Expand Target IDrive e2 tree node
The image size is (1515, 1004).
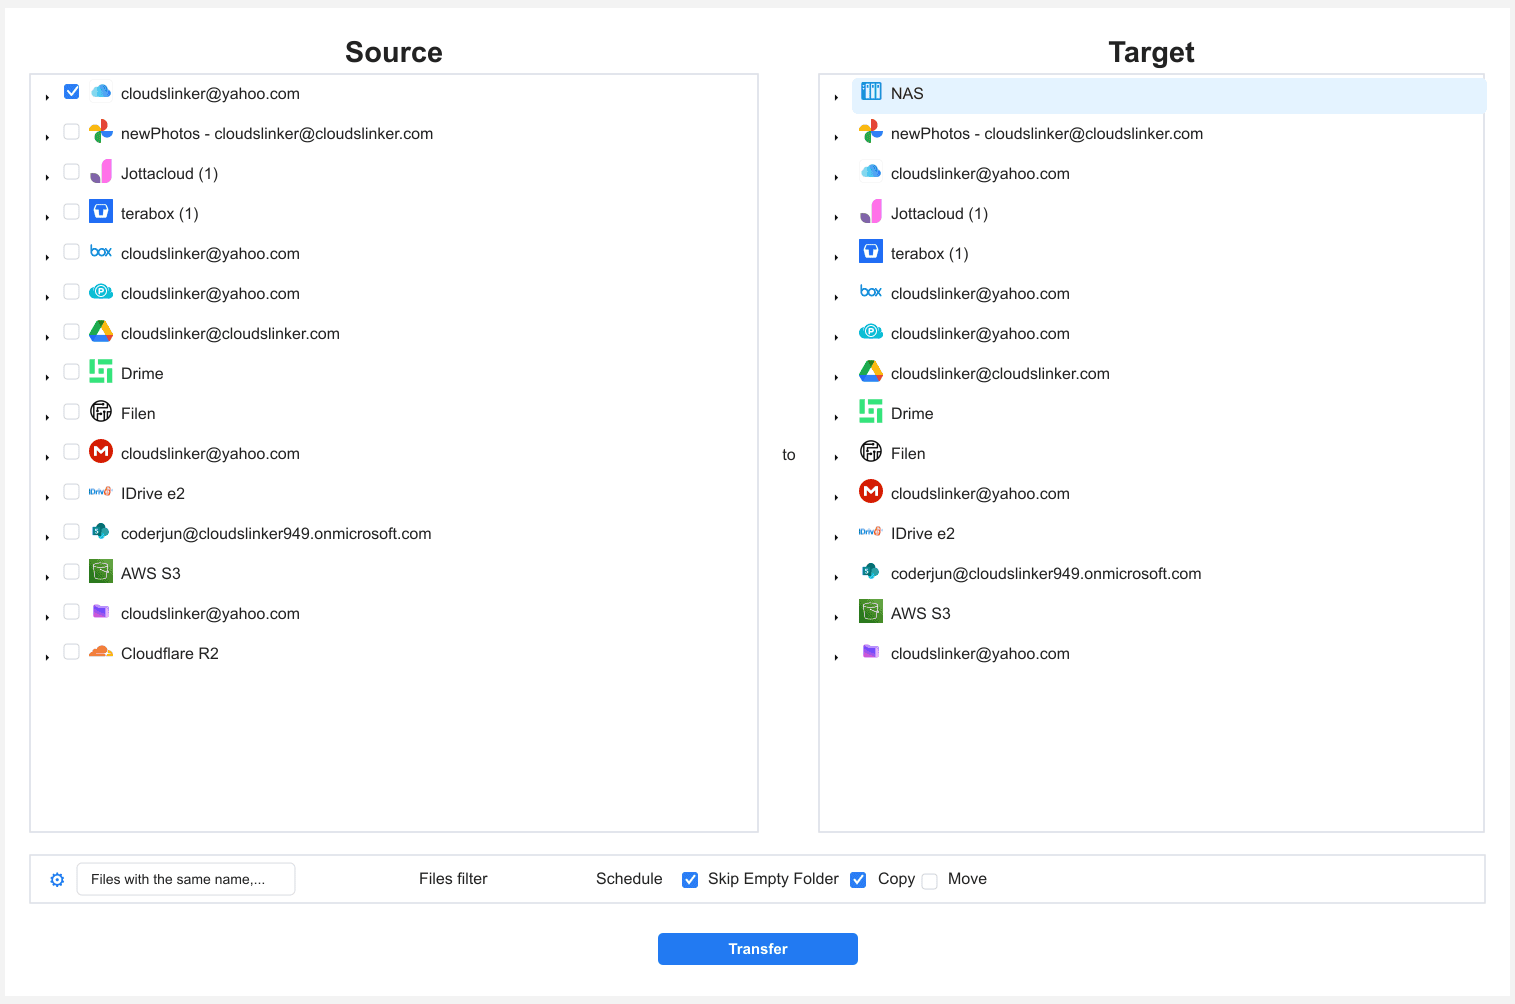836,537
